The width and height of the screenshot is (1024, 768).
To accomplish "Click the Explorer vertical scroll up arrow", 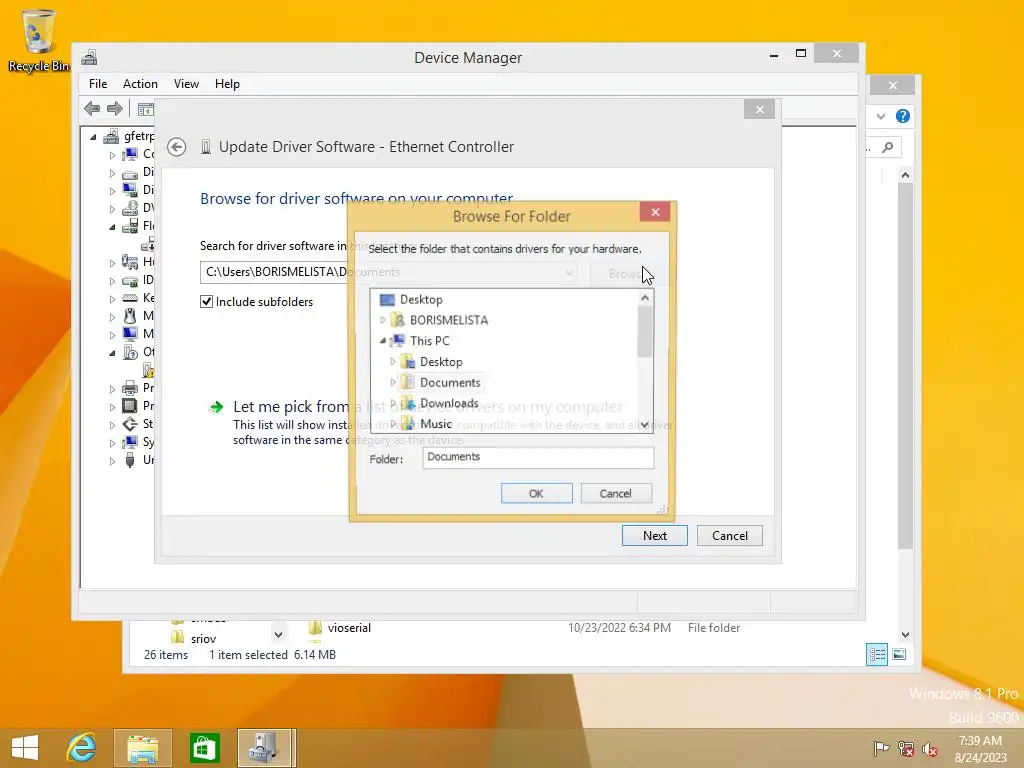I will (x=904, y=175).
